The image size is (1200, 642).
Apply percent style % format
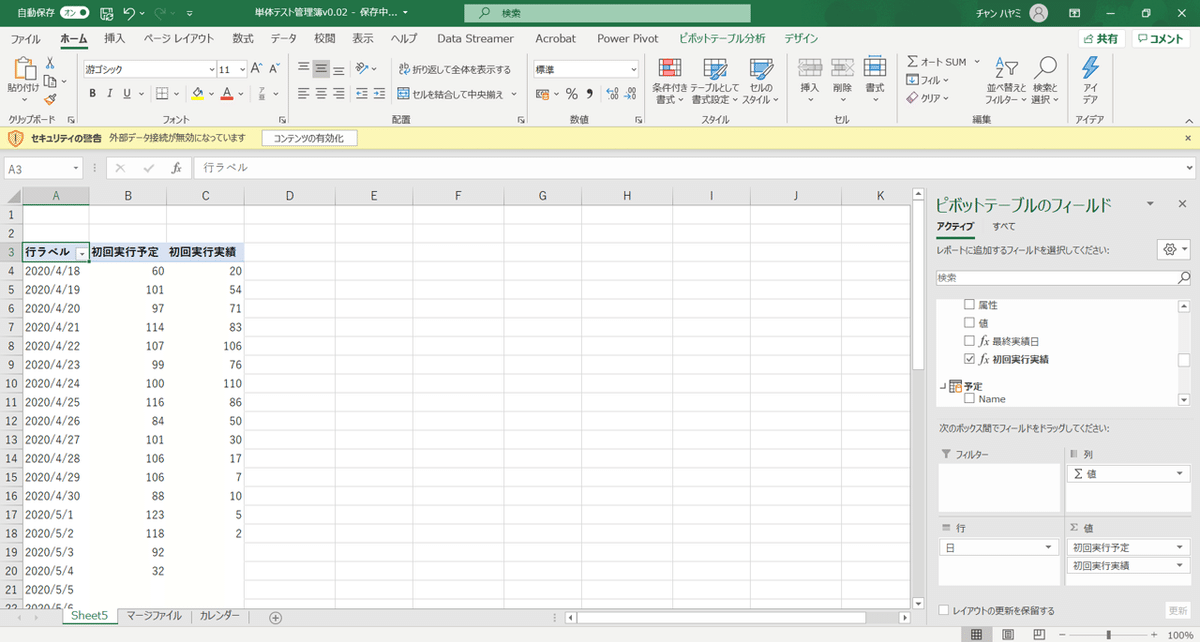tap(572, 94)
